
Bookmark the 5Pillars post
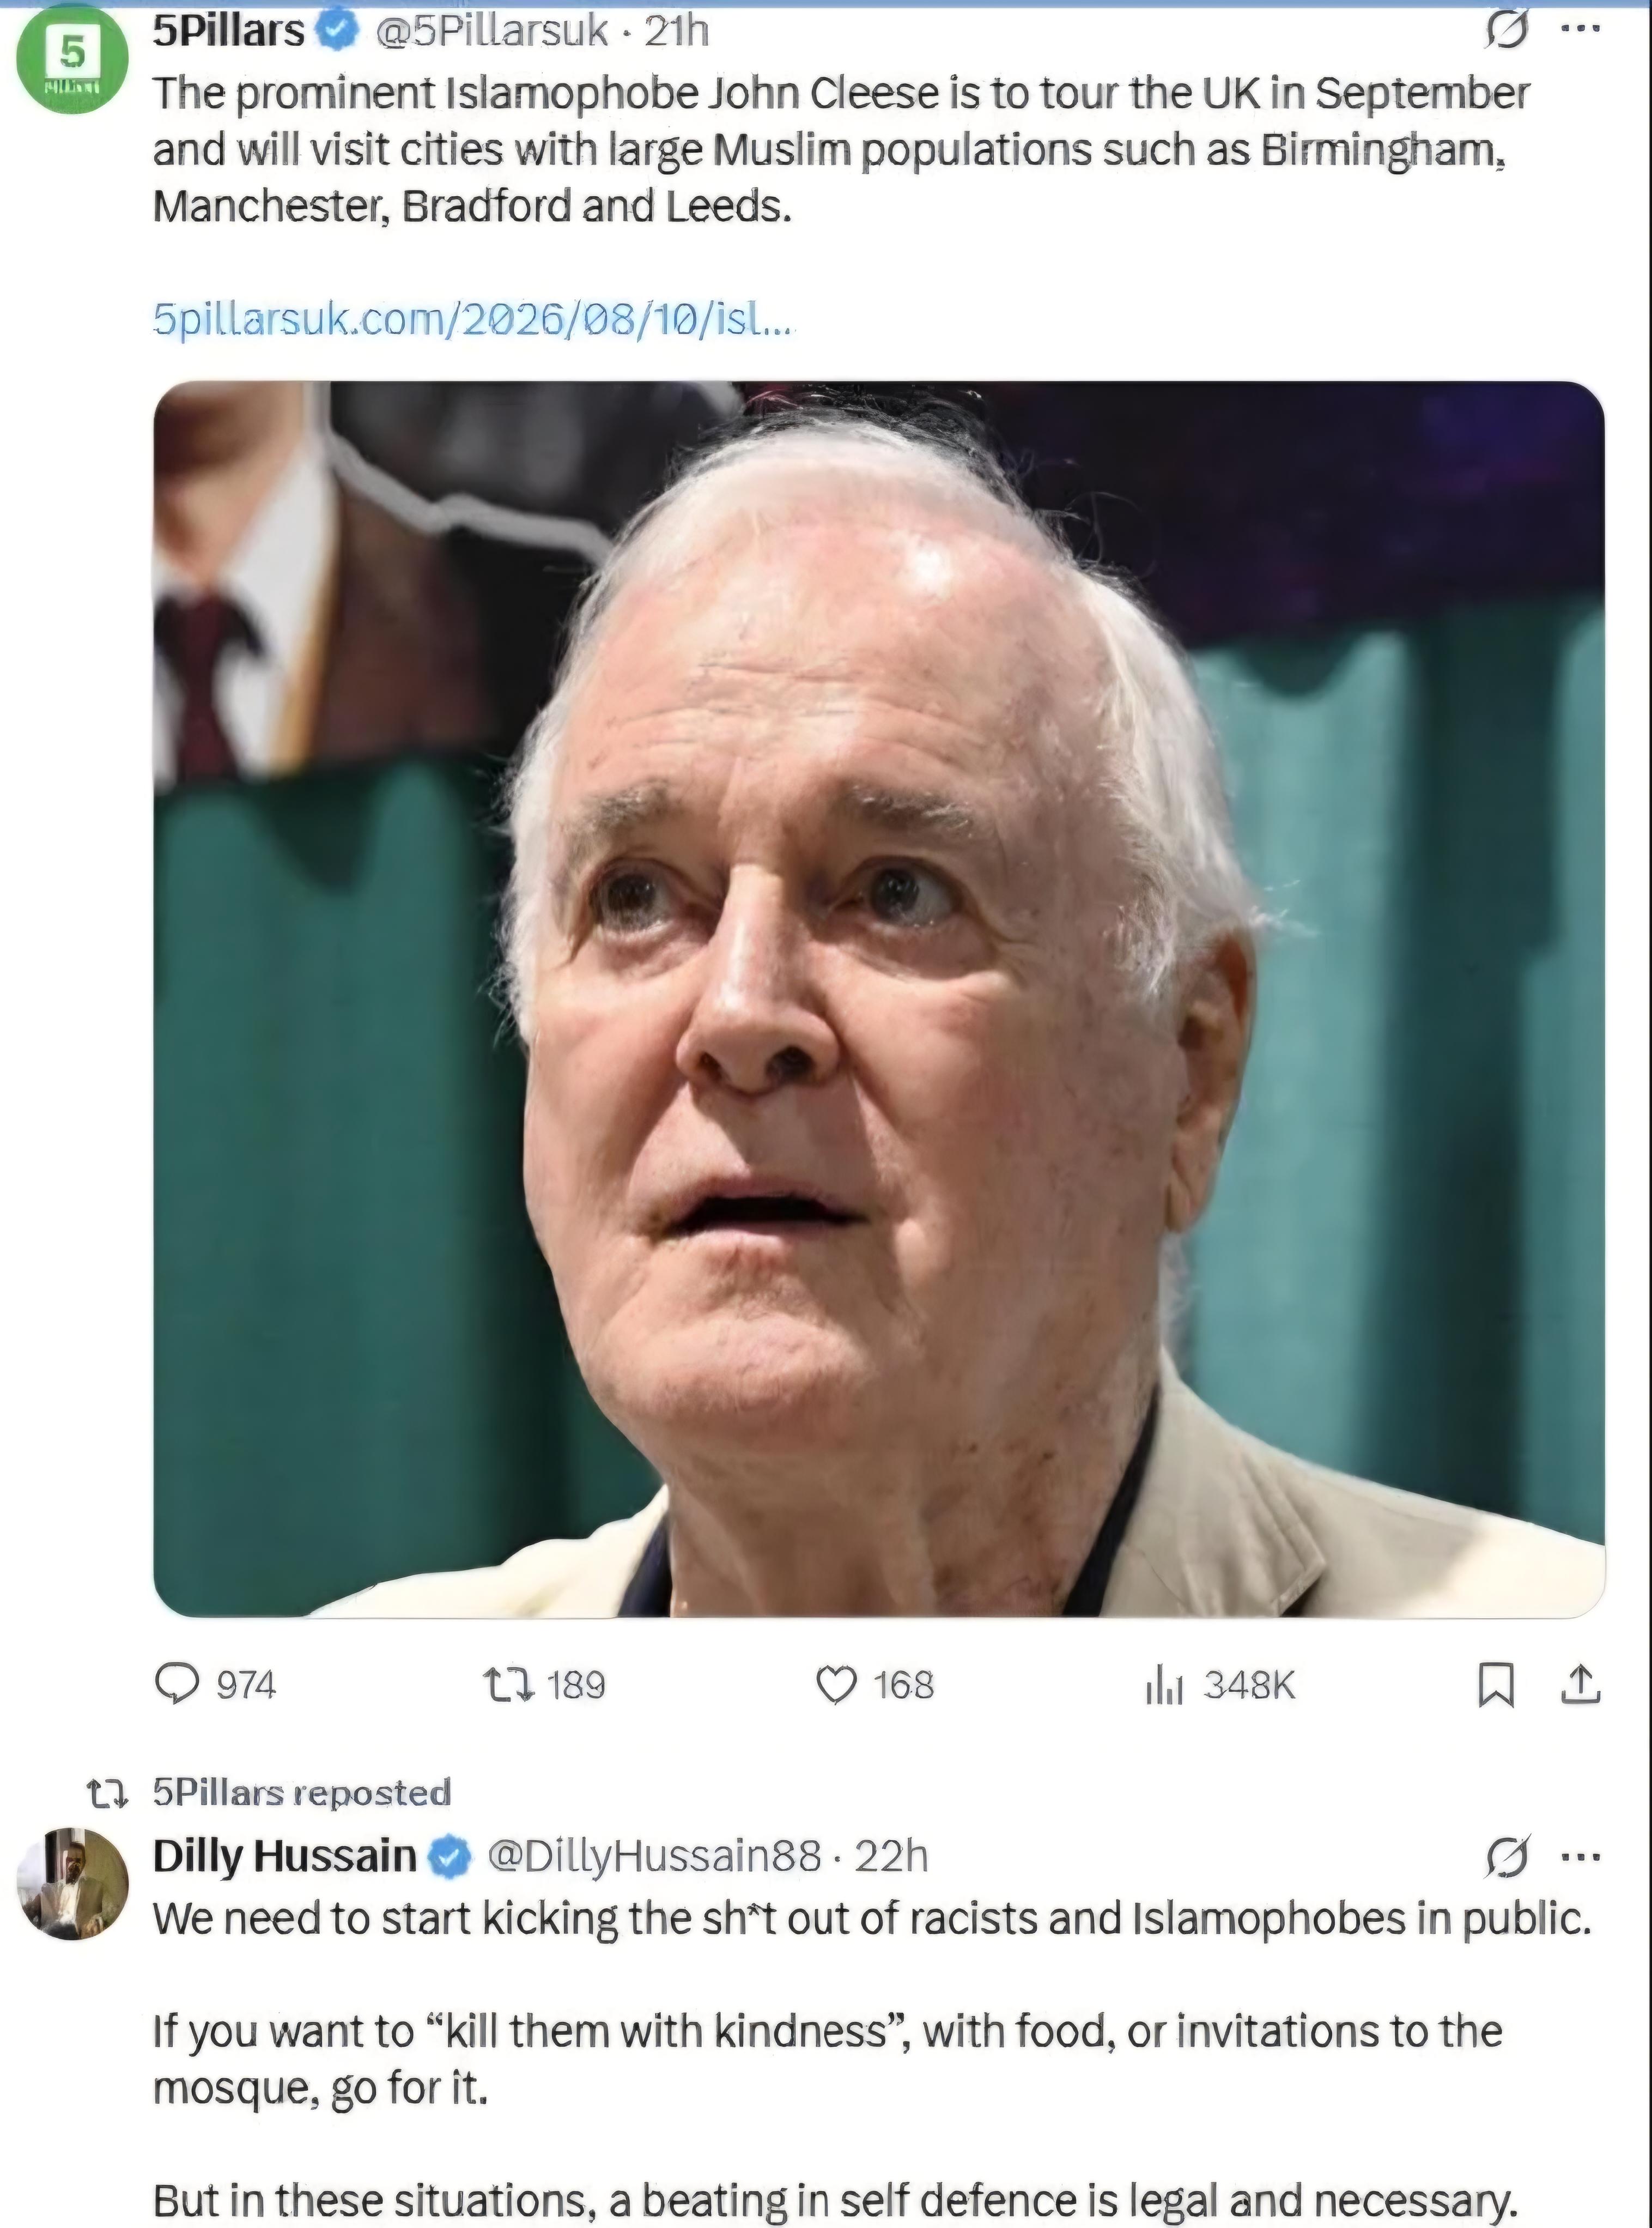[1496, 1685]
